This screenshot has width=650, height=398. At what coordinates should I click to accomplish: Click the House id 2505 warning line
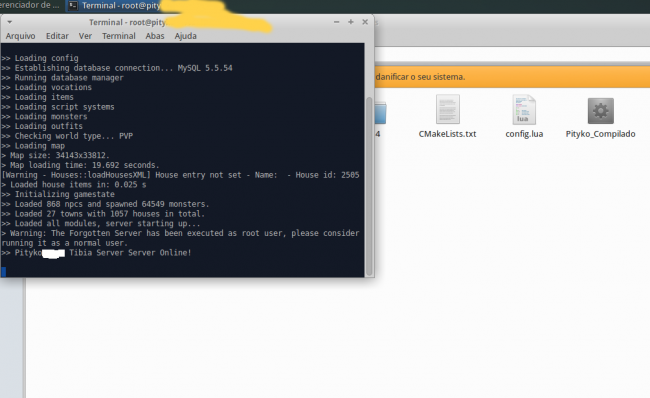(180, 175)
